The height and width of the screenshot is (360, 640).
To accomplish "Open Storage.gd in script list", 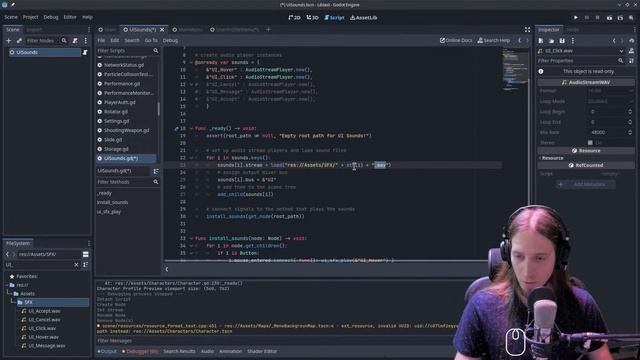I will [x=116, y=149].
